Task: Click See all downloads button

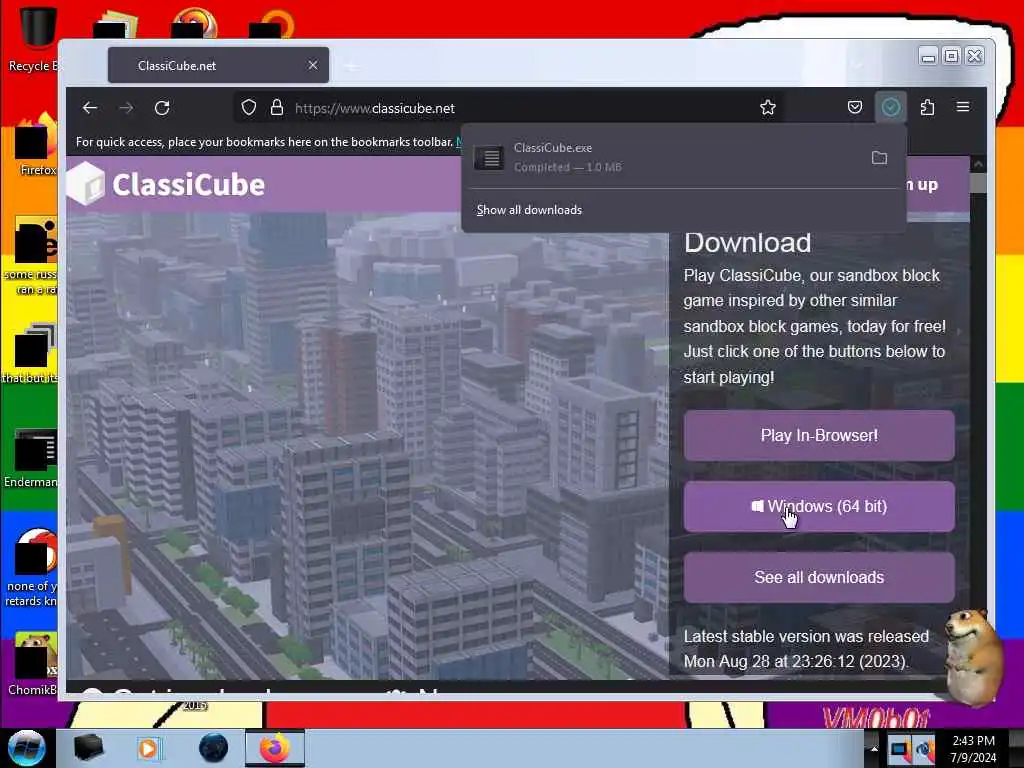Action: (819, 577)
